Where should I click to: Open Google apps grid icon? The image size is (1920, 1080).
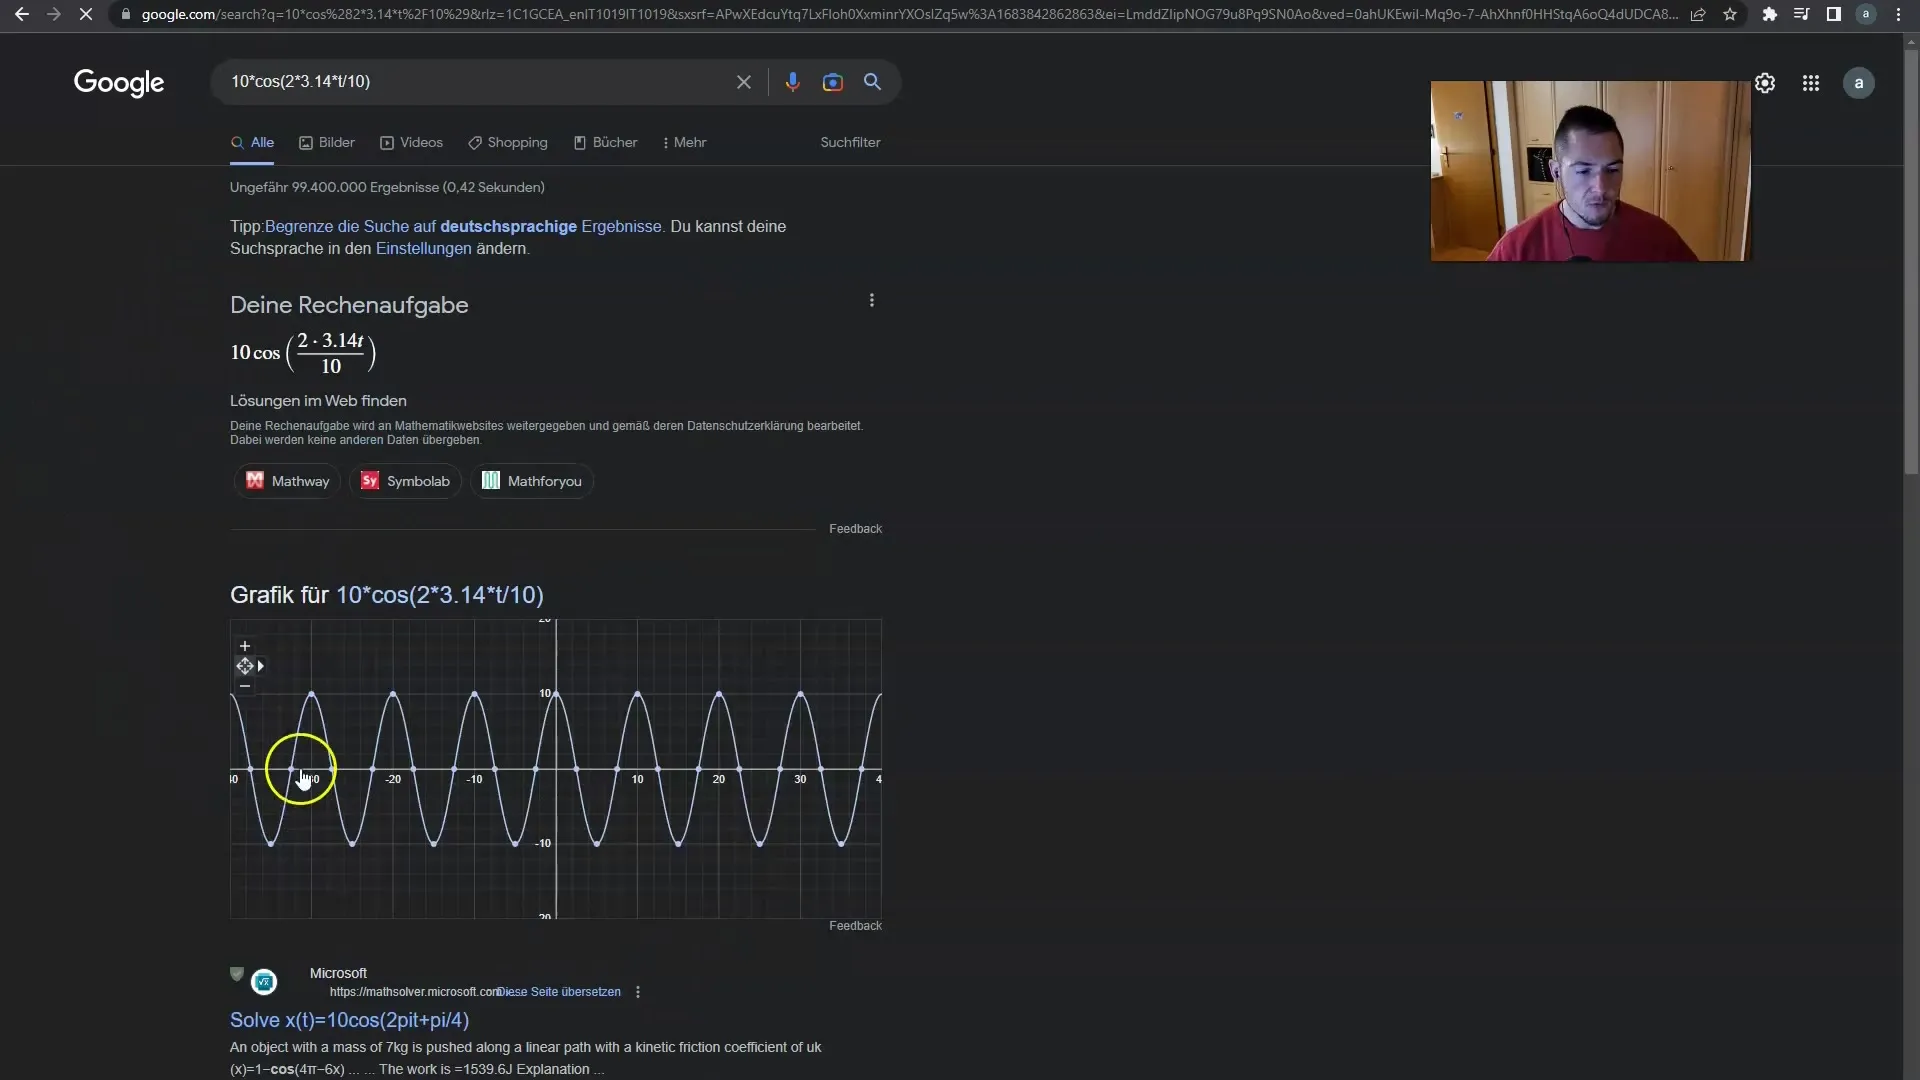point(1811,83)
